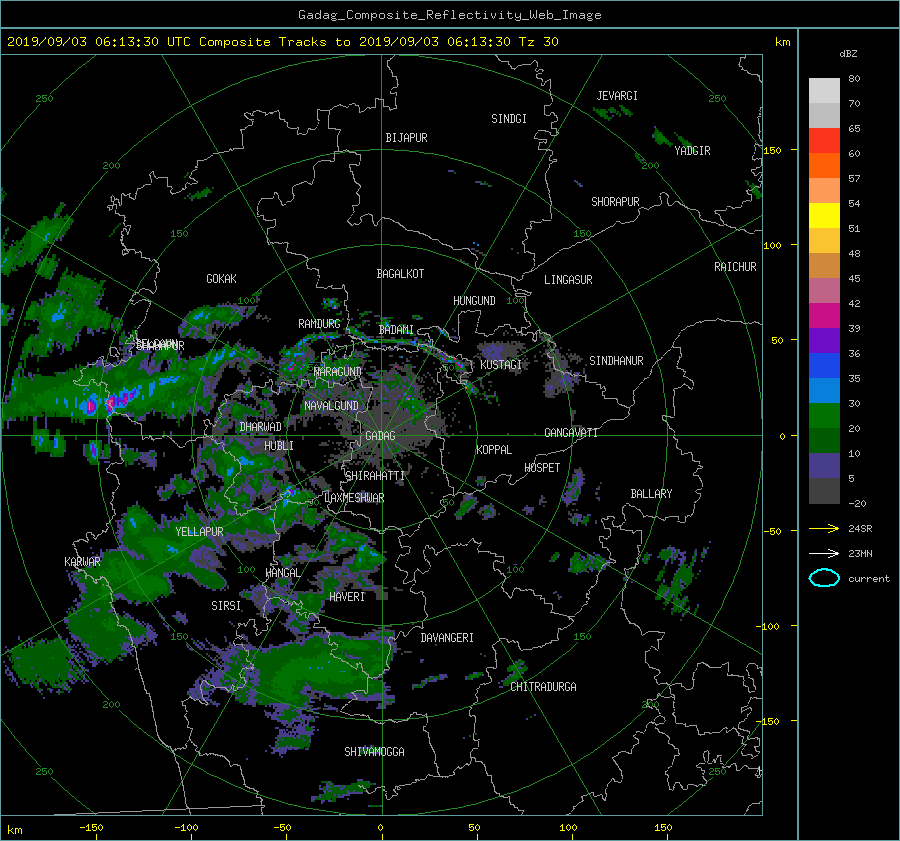Click the KARWAR city label

click(x=82, y=562)
